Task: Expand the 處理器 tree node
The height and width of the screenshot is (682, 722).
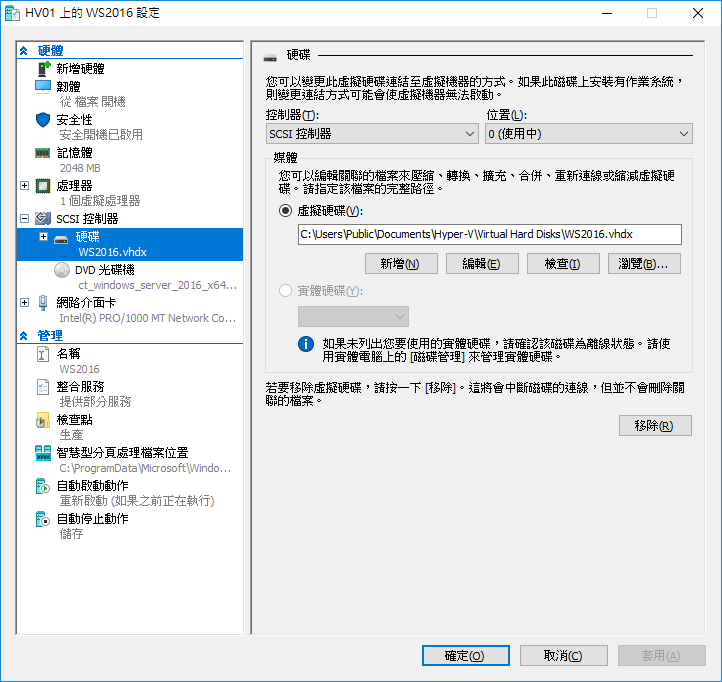Action: [x=24, y=186]
